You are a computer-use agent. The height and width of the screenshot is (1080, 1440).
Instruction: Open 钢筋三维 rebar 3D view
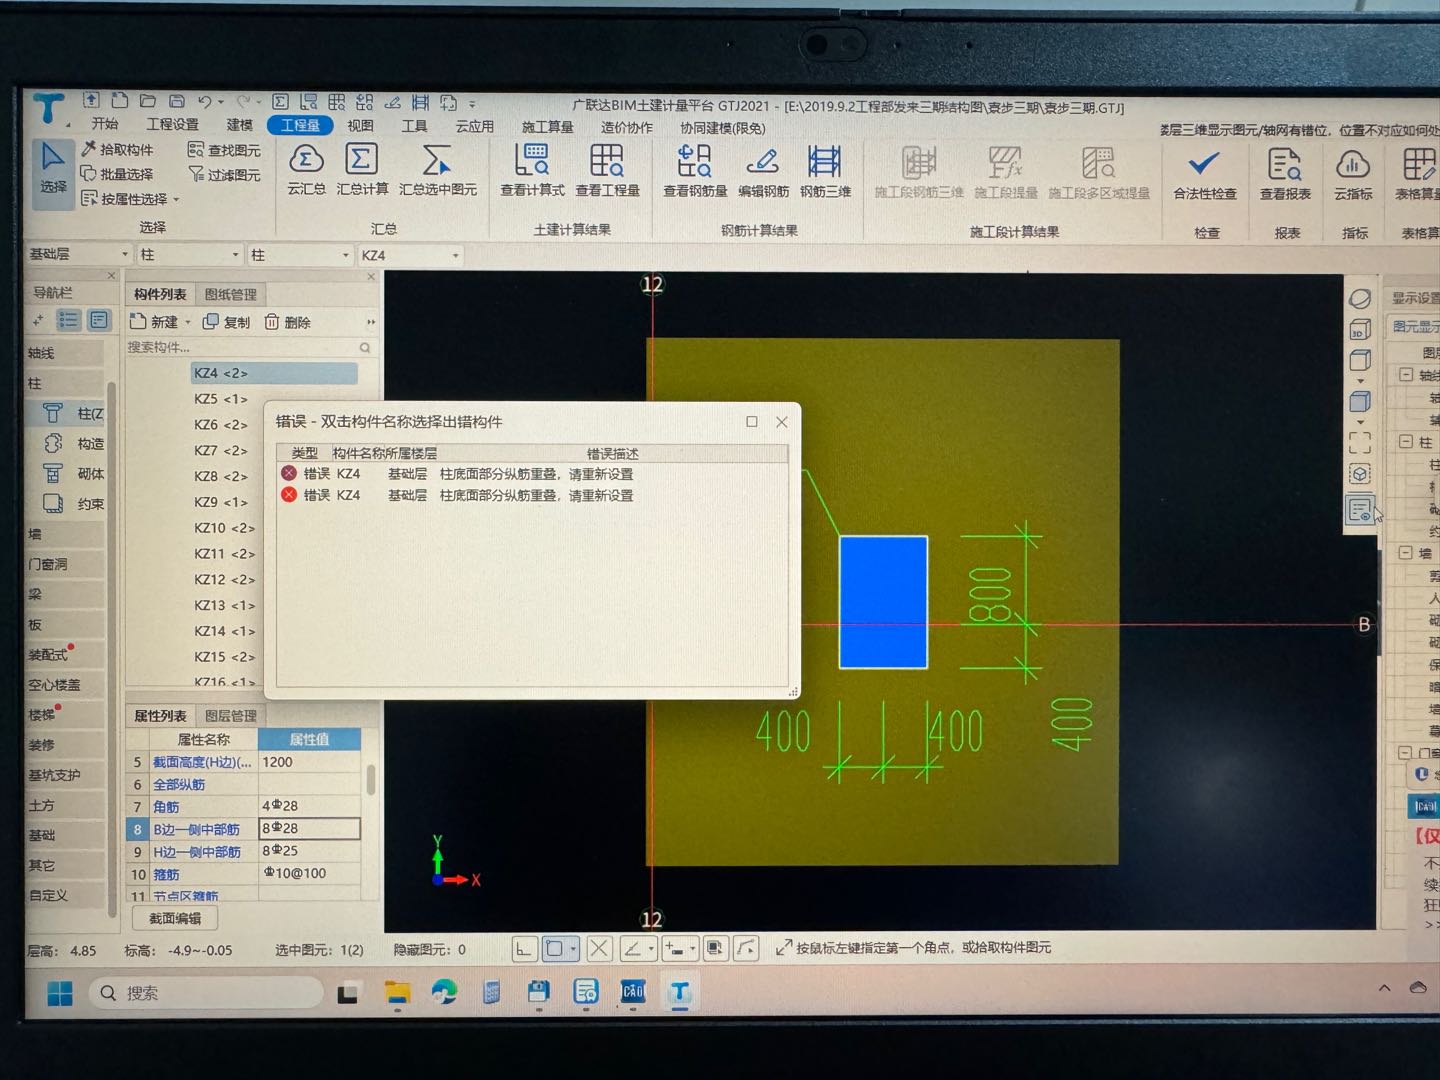click(825, 171)
